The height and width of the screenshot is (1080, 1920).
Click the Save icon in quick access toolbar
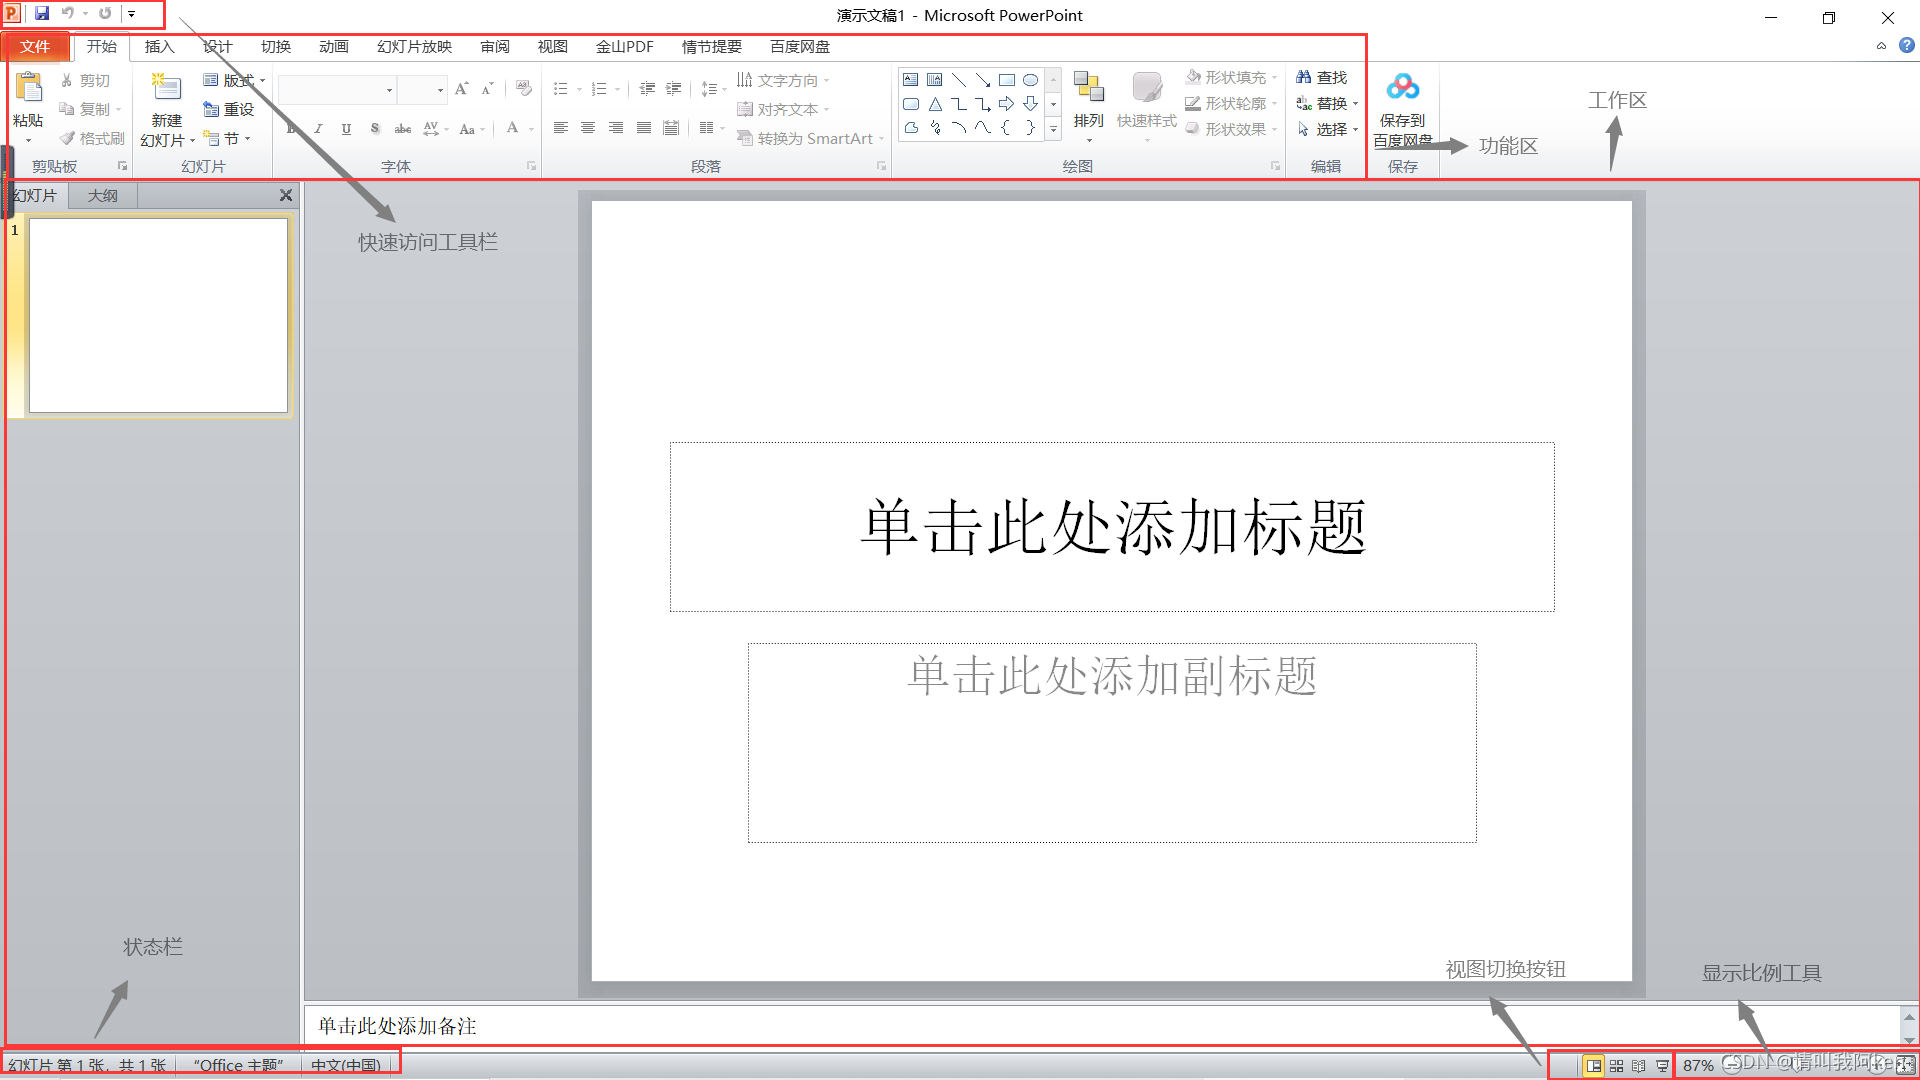42,14
